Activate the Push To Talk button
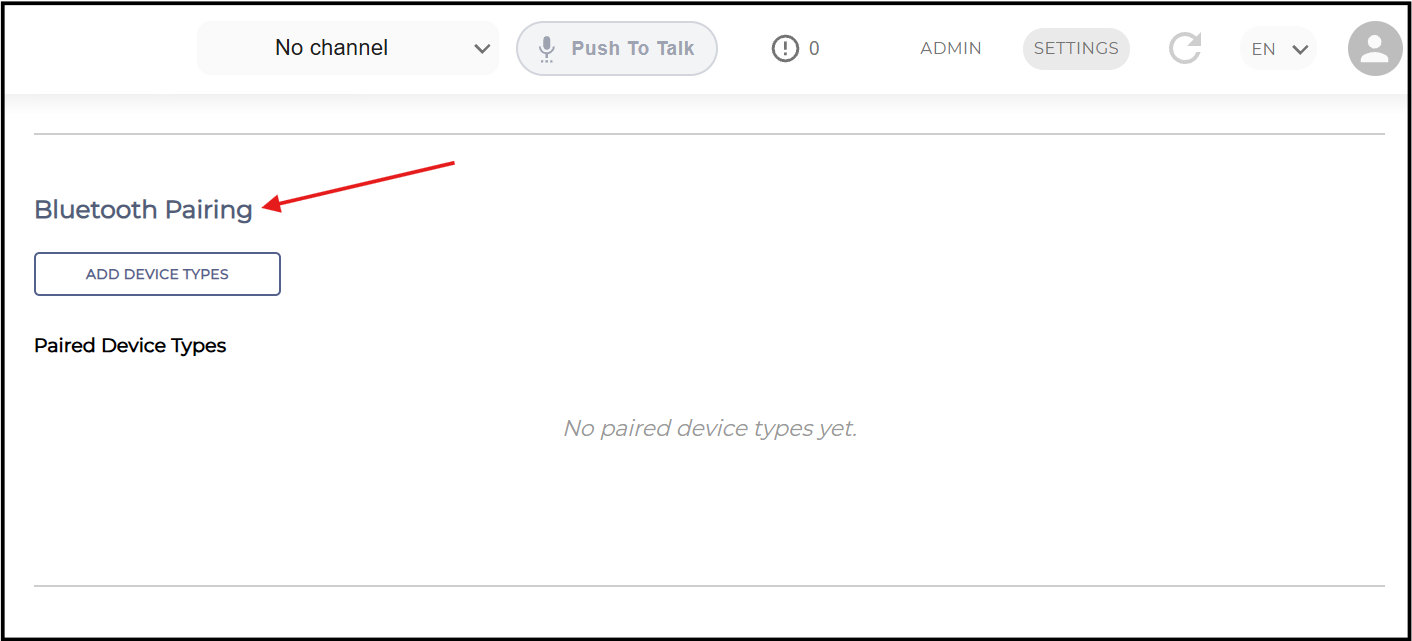Image resolution: width=1412 pixels, height=641 pixels. coord(617,48)
